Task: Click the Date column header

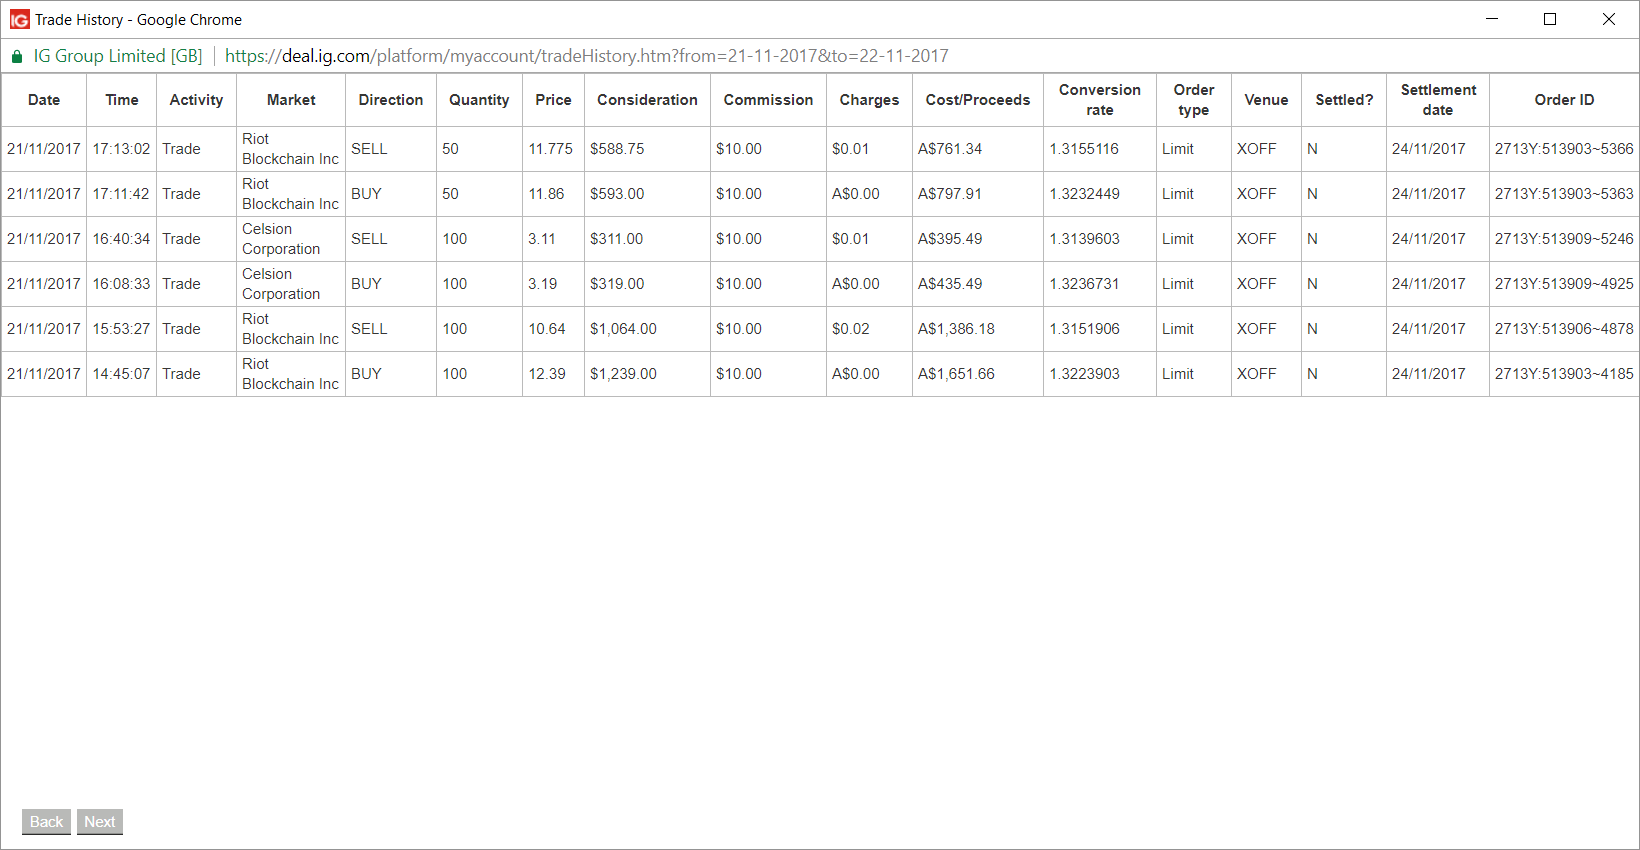Action: (44, 100)
